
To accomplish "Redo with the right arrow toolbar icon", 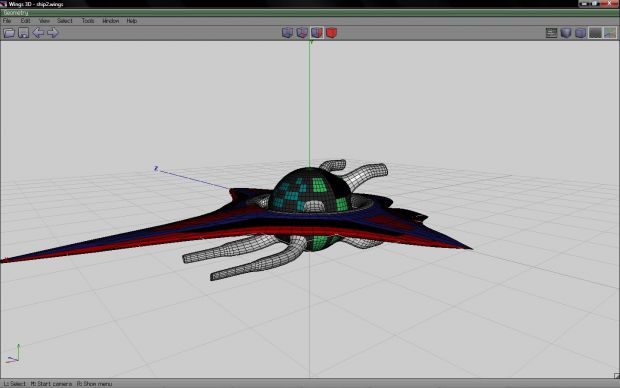I will pos(53,33).
